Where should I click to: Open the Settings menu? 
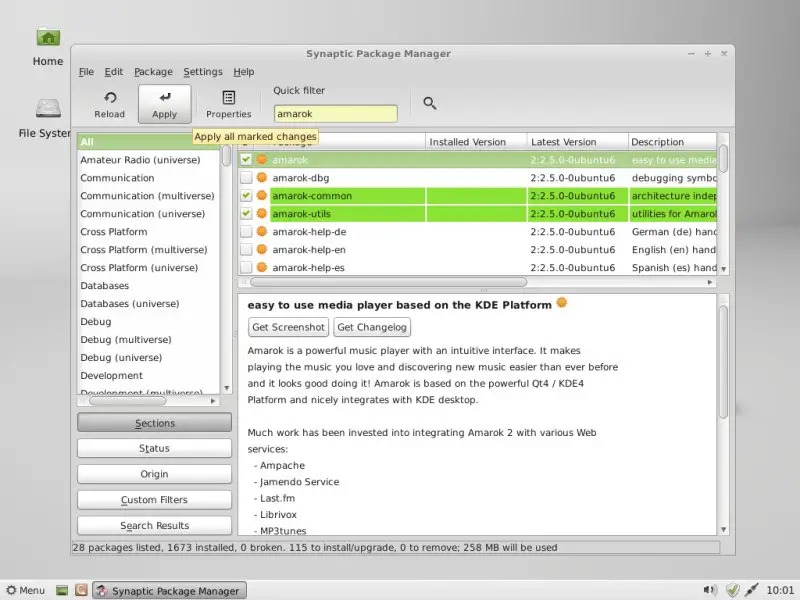tap(203, 72)
